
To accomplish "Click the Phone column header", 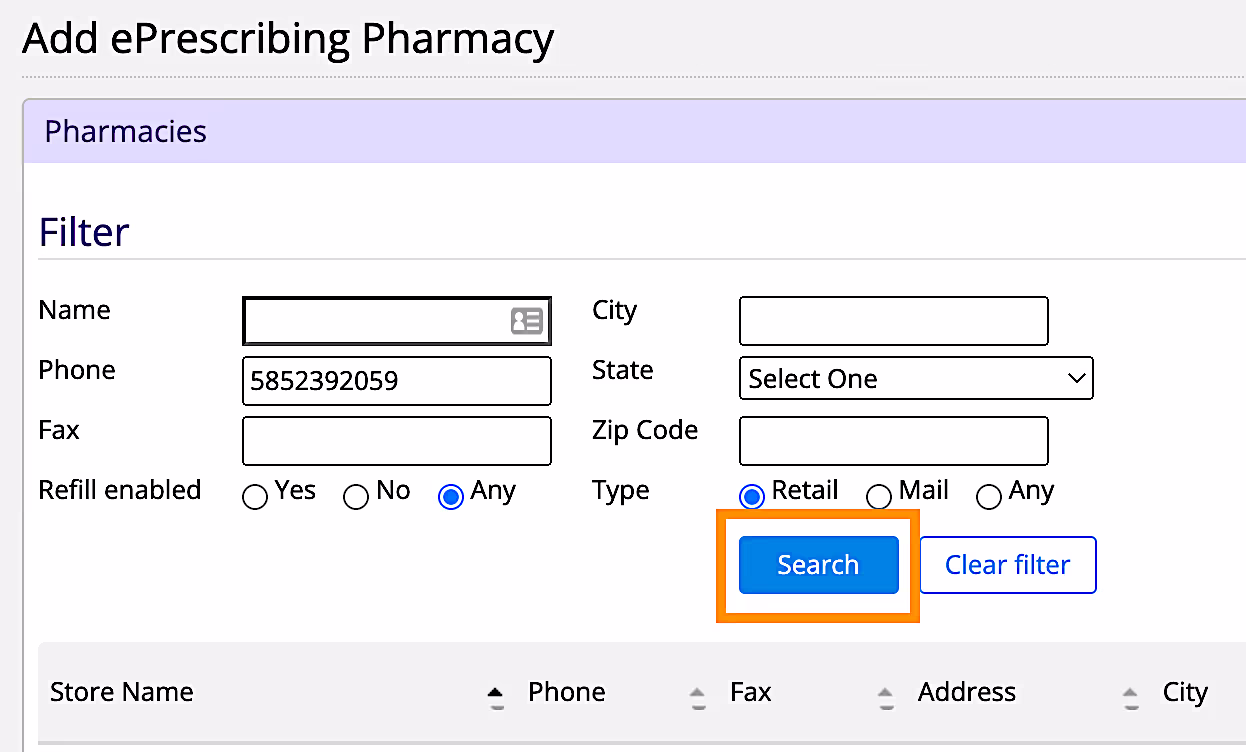I will click(x=567, y=692).
